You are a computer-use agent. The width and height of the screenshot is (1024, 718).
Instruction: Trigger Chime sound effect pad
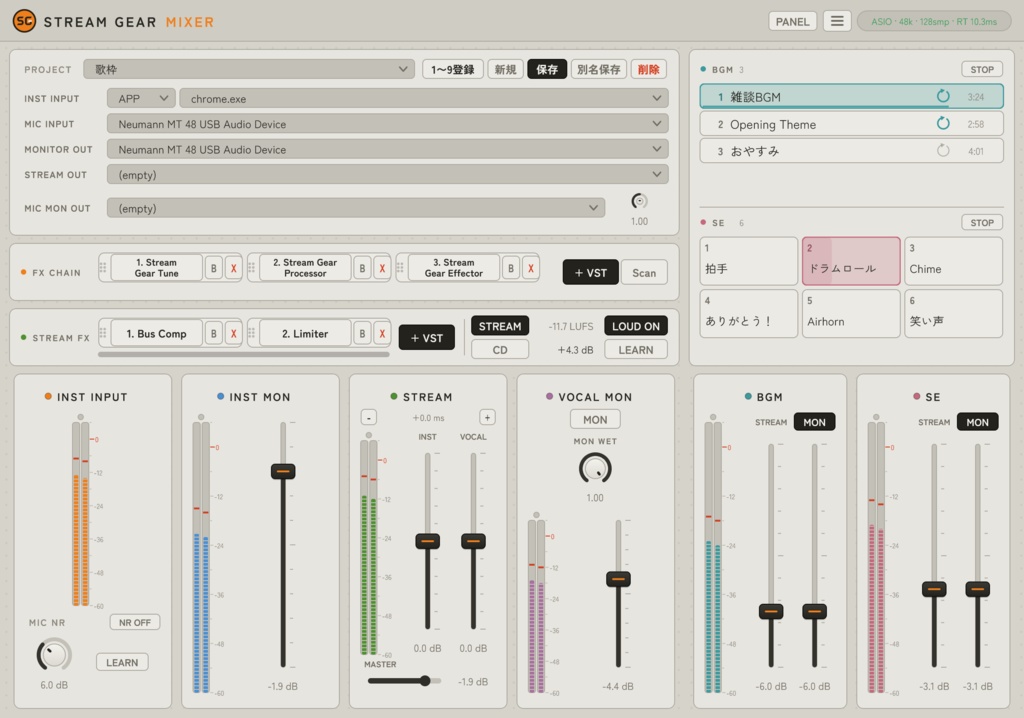[953, 261]
